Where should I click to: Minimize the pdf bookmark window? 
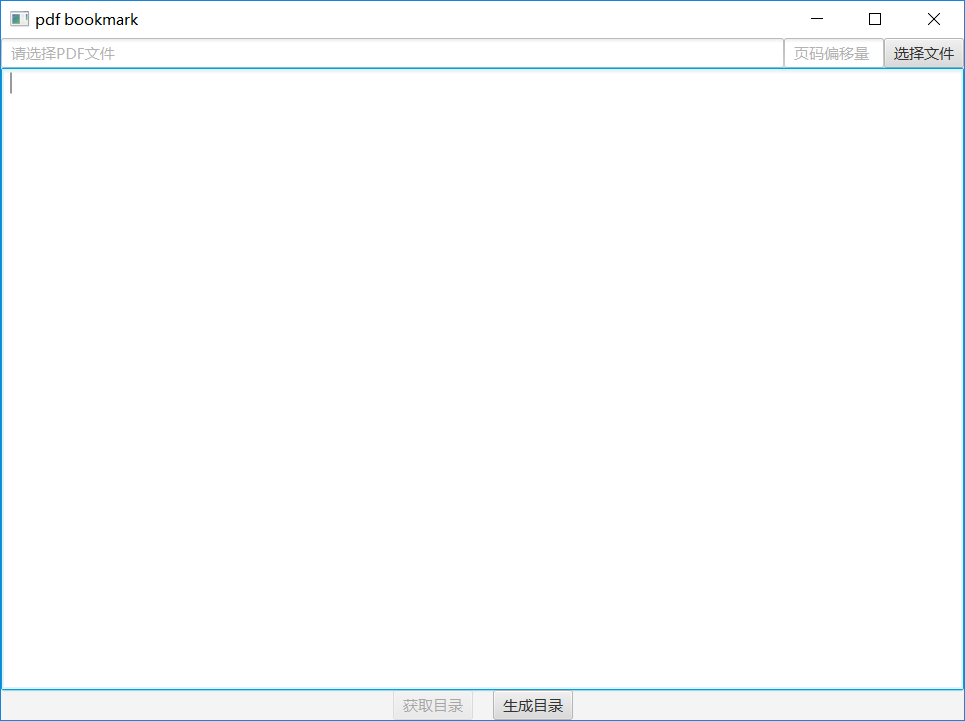coord(817,19)
